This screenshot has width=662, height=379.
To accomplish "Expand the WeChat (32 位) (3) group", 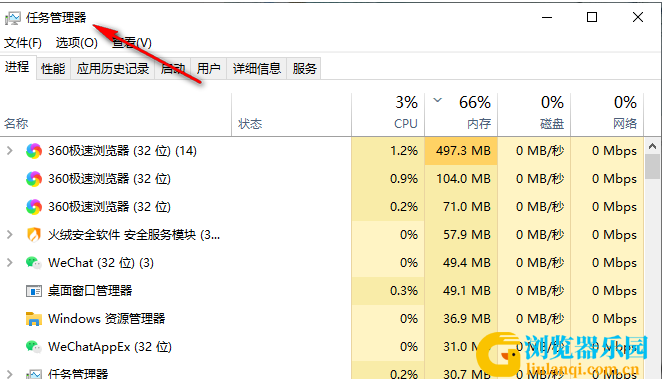I will pos(10,263).
